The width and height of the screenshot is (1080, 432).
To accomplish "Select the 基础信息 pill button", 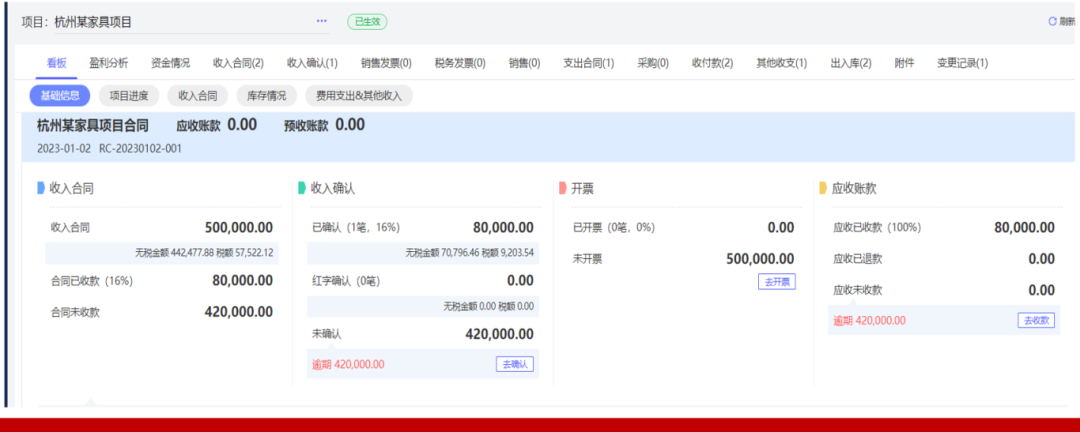I will click(60, 96).
